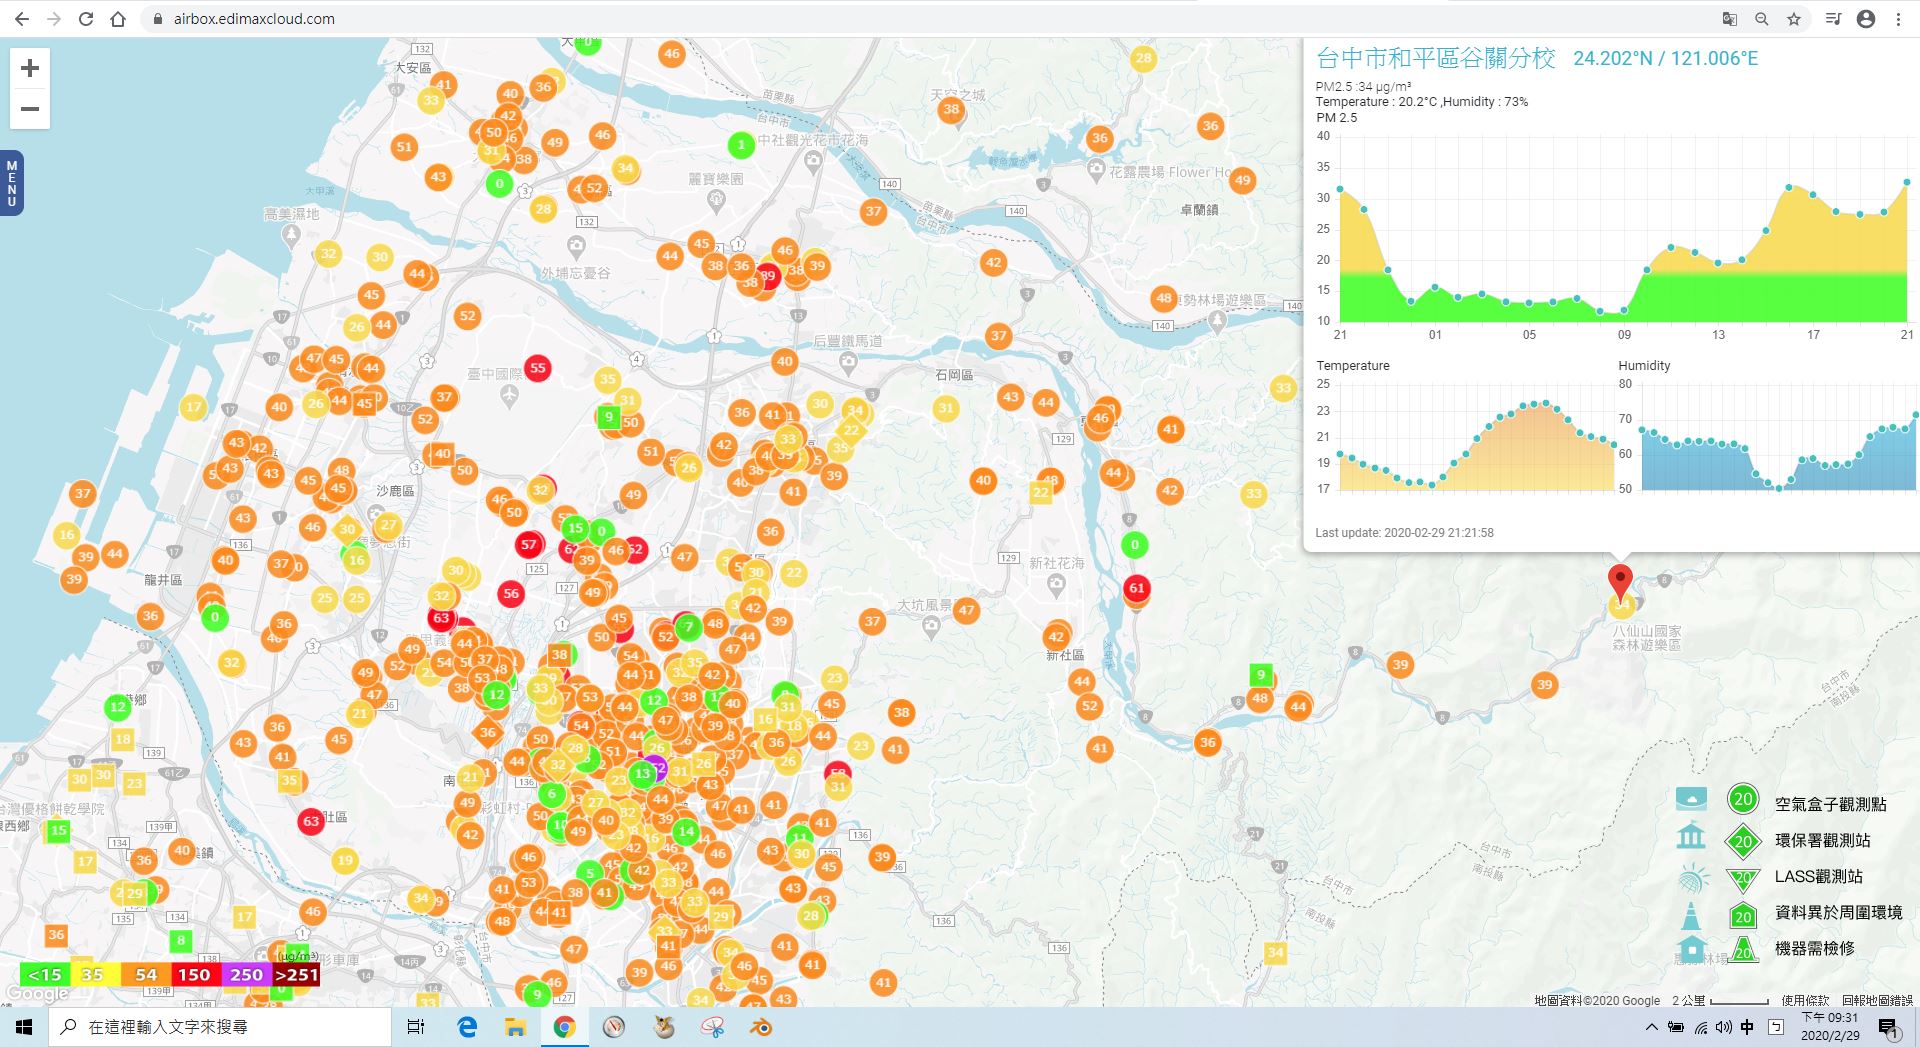The height and width of the screenshot is (1047, 1920).
Task: Open Blender from the taskbar
Action: point(761,1027)
